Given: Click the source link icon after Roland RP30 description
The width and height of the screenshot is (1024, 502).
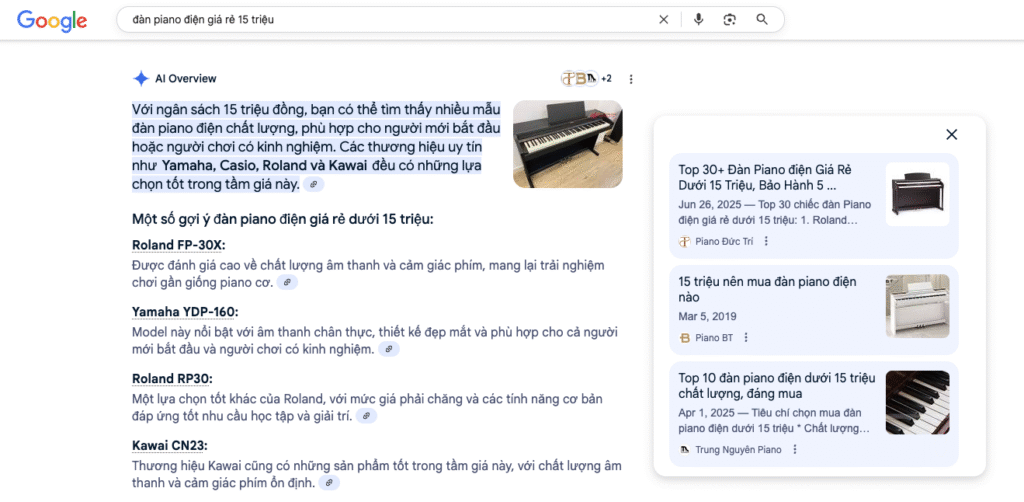Looking at the screenshot, I should click(366, 416).
